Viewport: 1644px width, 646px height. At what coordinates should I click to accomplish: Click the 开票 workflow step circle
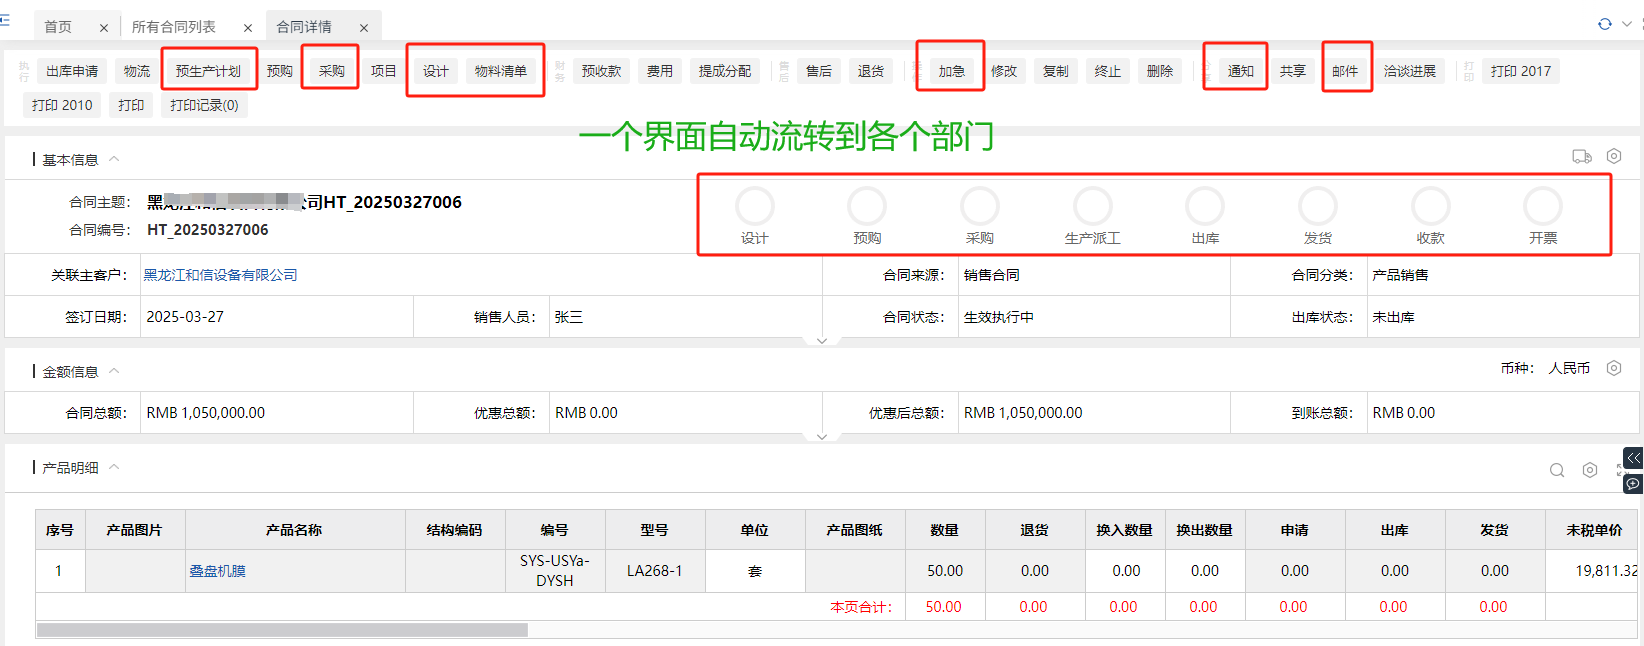pos(1543,206)
